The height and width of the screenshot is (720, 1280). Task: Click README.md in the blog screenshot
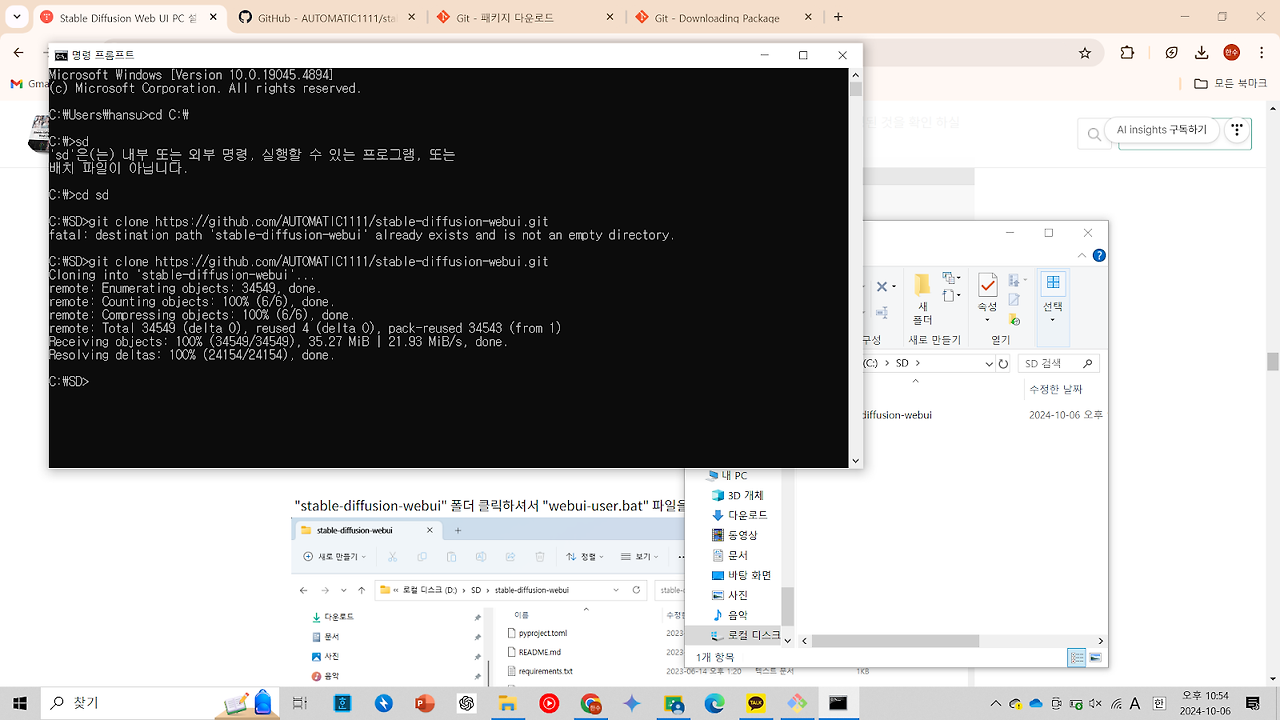point(532,652)
